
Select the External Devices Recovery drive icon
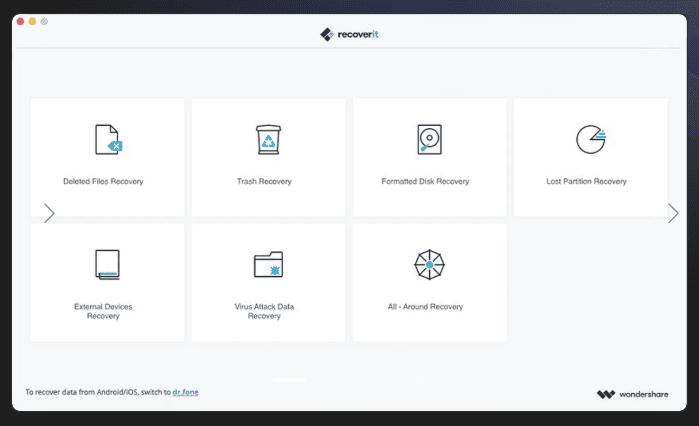[107, 265]
